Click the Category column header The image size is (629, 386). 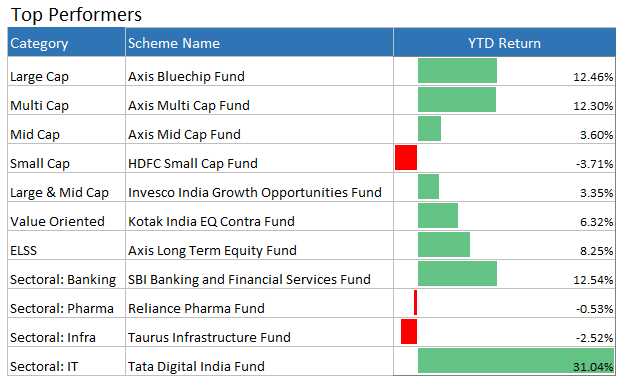pos(67,42)
